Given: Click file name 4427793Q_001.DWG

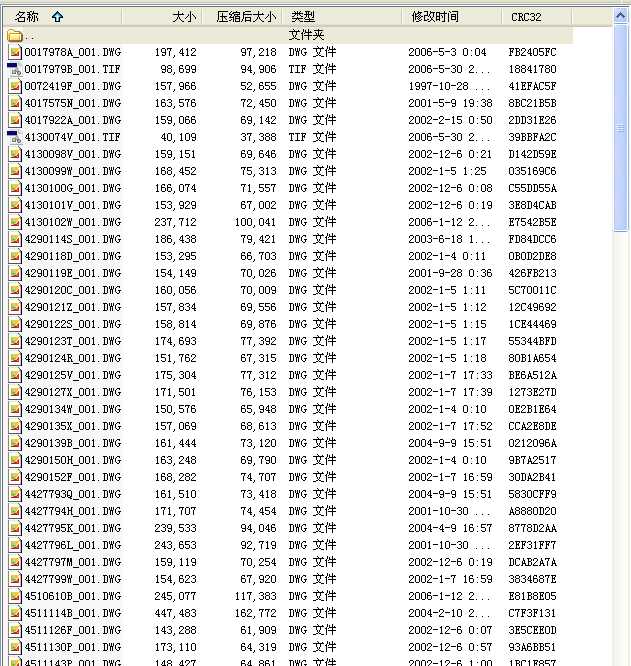Looking at the screenshot, I should pyautogui.click(x=73, y=494).
